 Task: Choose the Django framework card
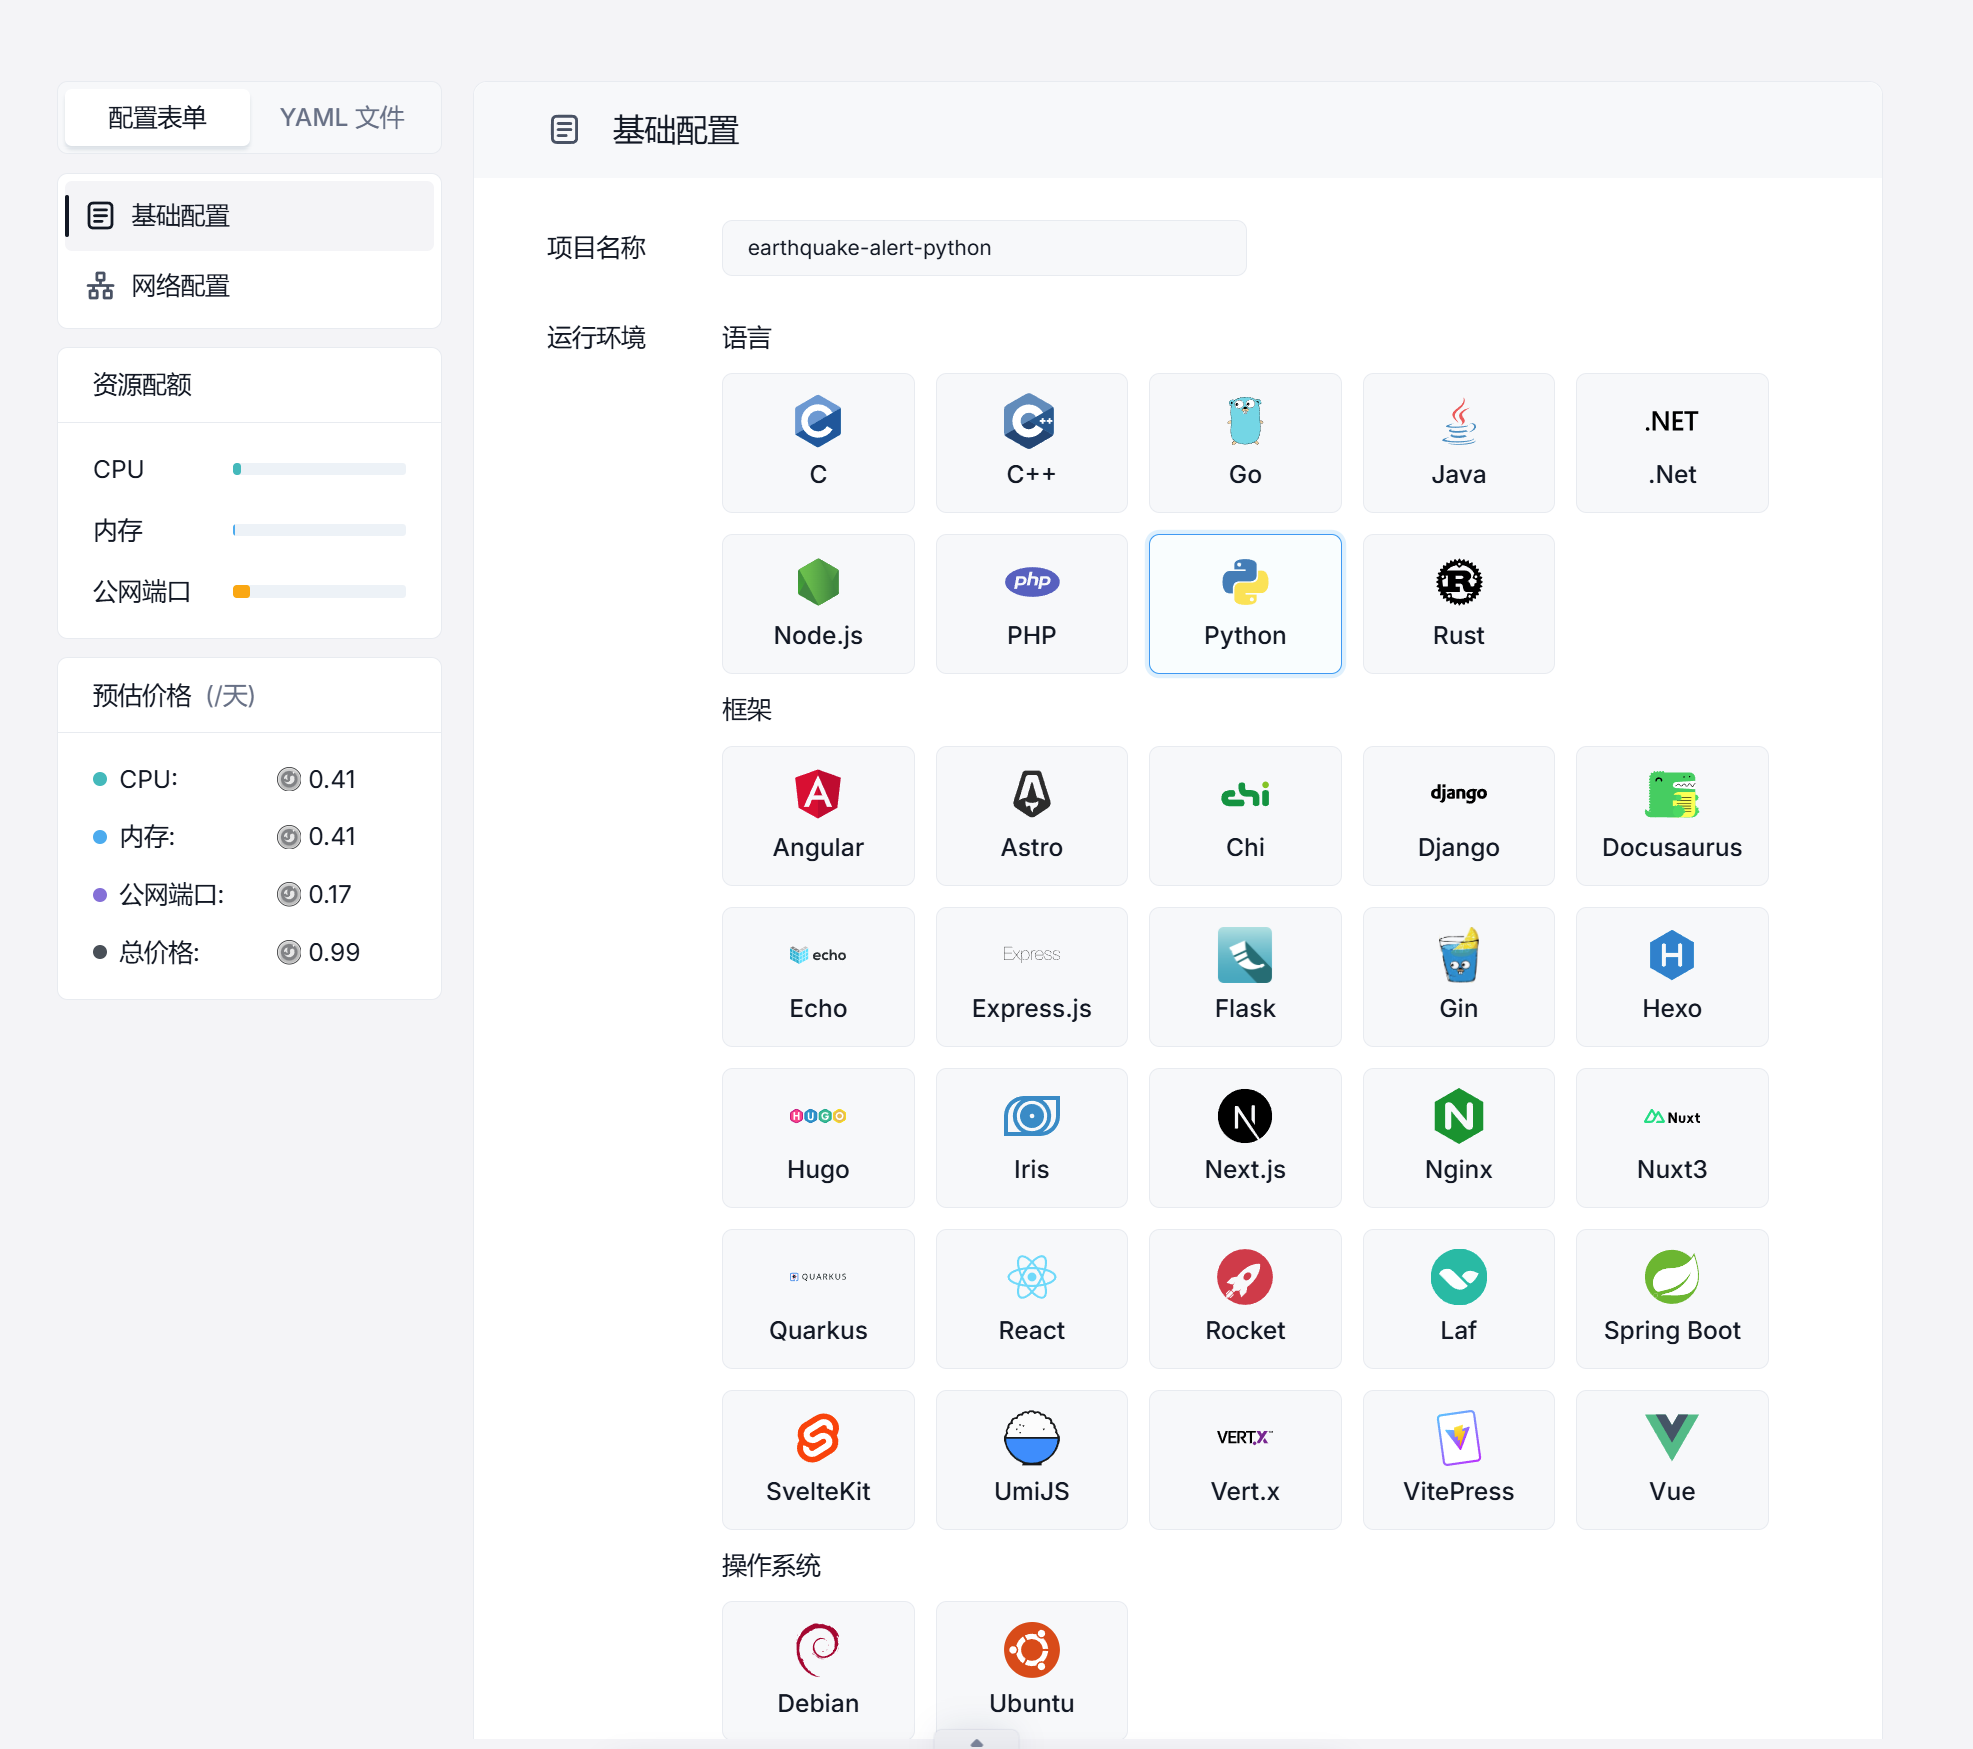click(x=1458, y=816)
